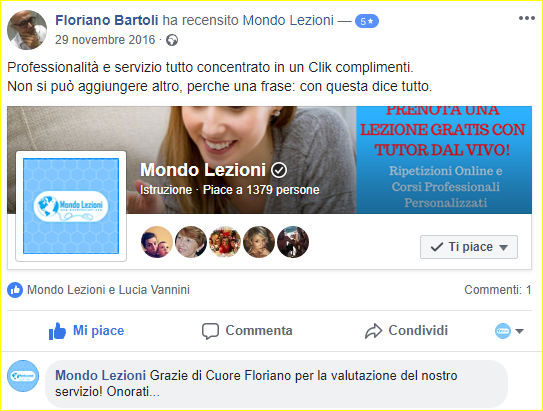
Task: Open the three-dot post options menu
Action: coord(526,18)
